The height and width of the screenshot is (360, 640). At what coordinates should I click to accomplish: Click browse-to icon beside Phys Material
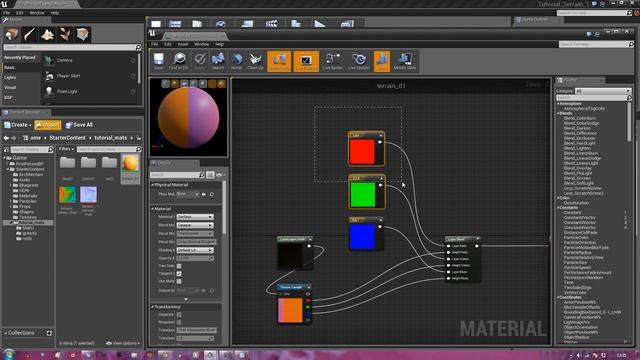[x=211, y=194]
